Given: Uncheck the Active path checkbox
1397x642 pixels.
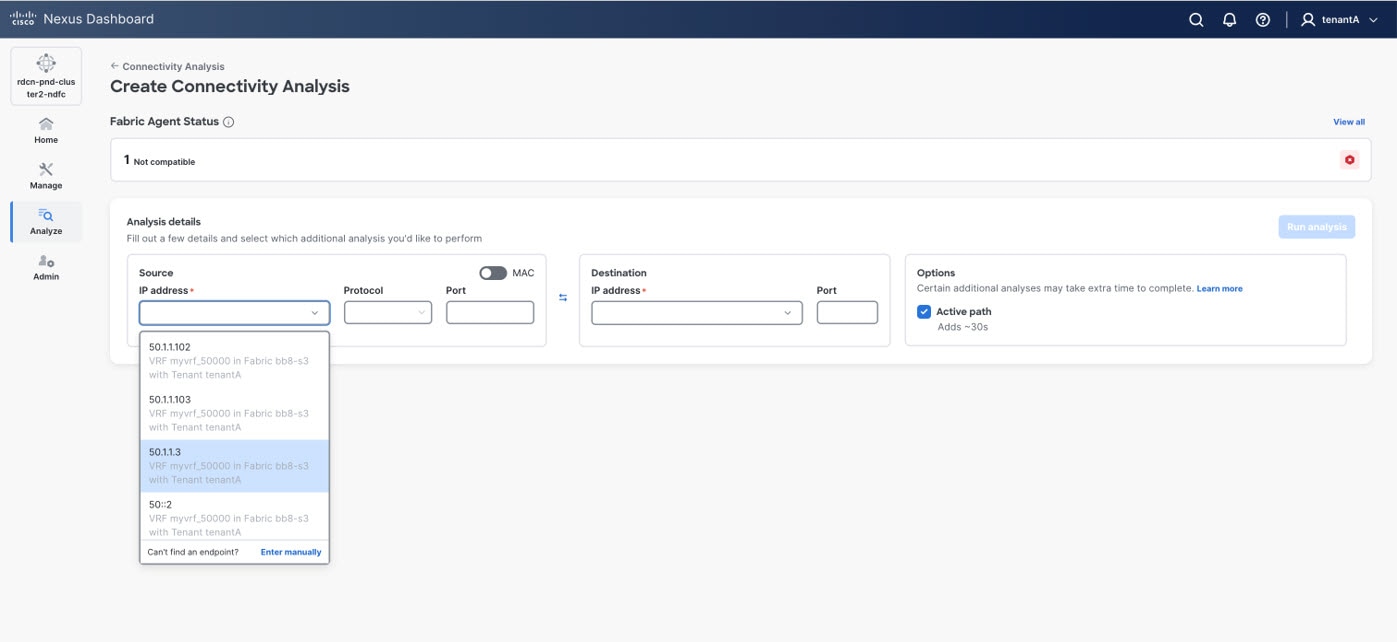Looking at the screenshot, I should (924, 312).
